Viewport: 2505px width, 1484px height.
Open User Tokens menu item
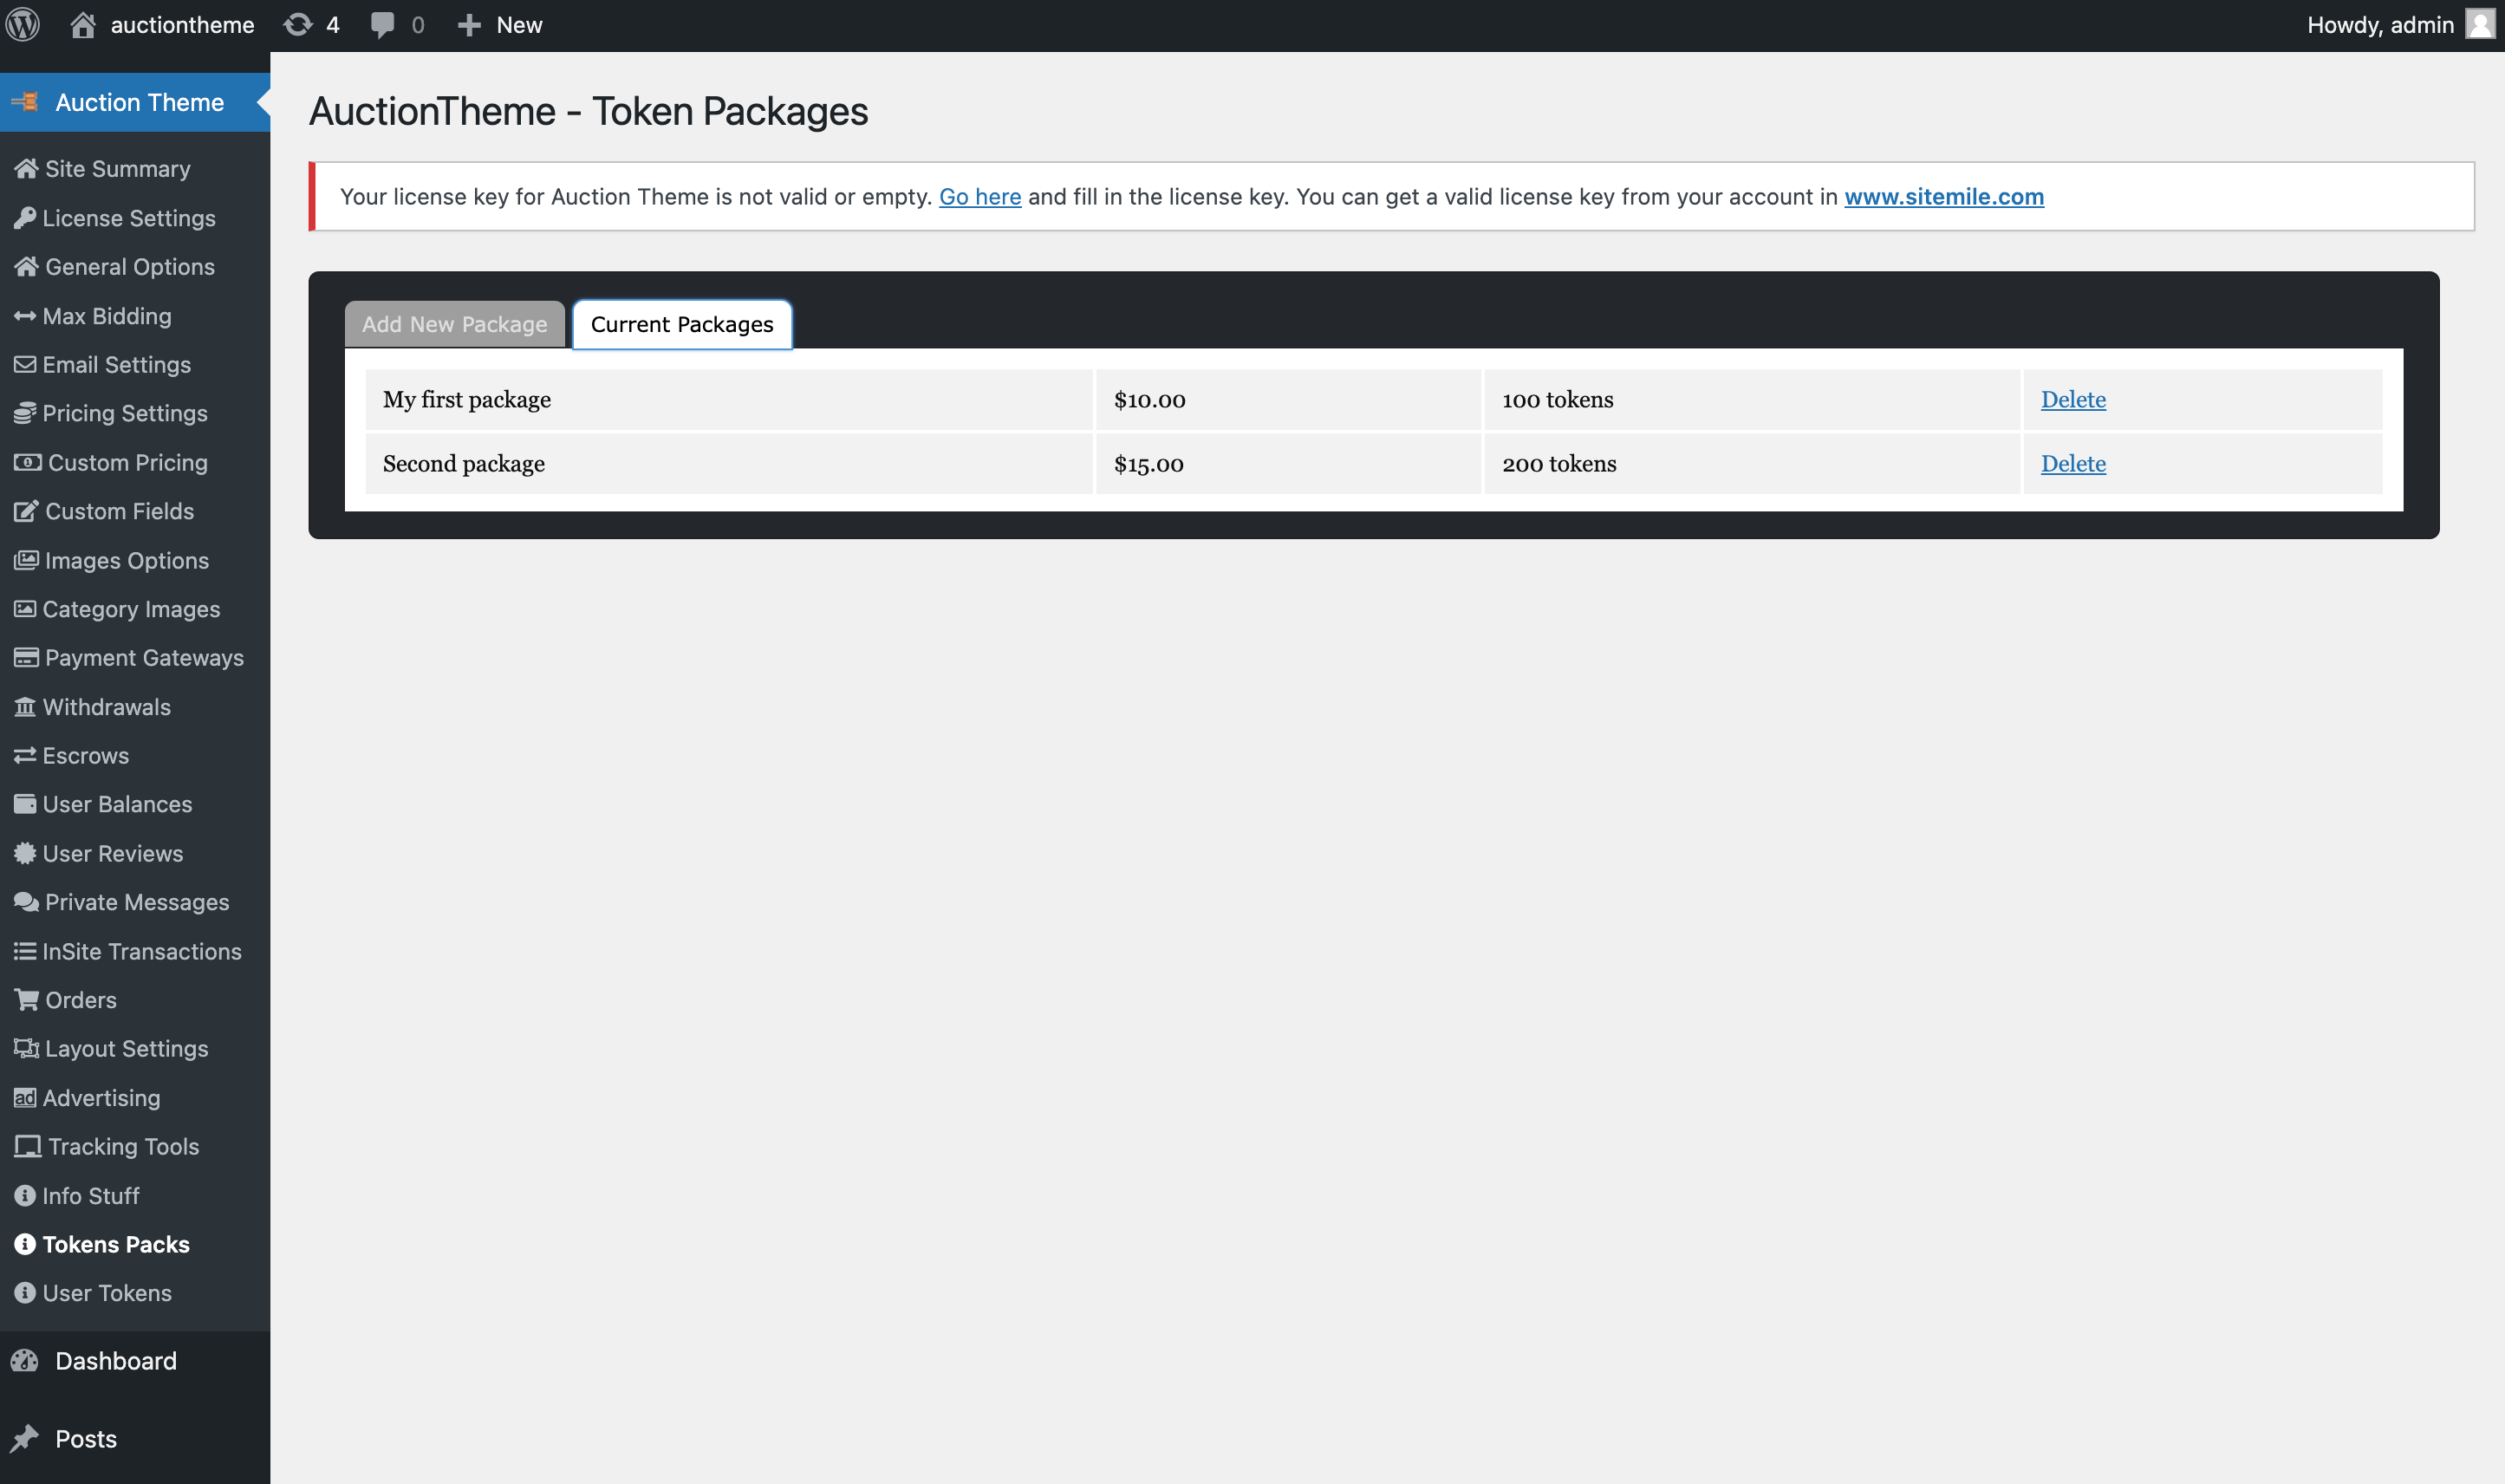[107, 1293]
